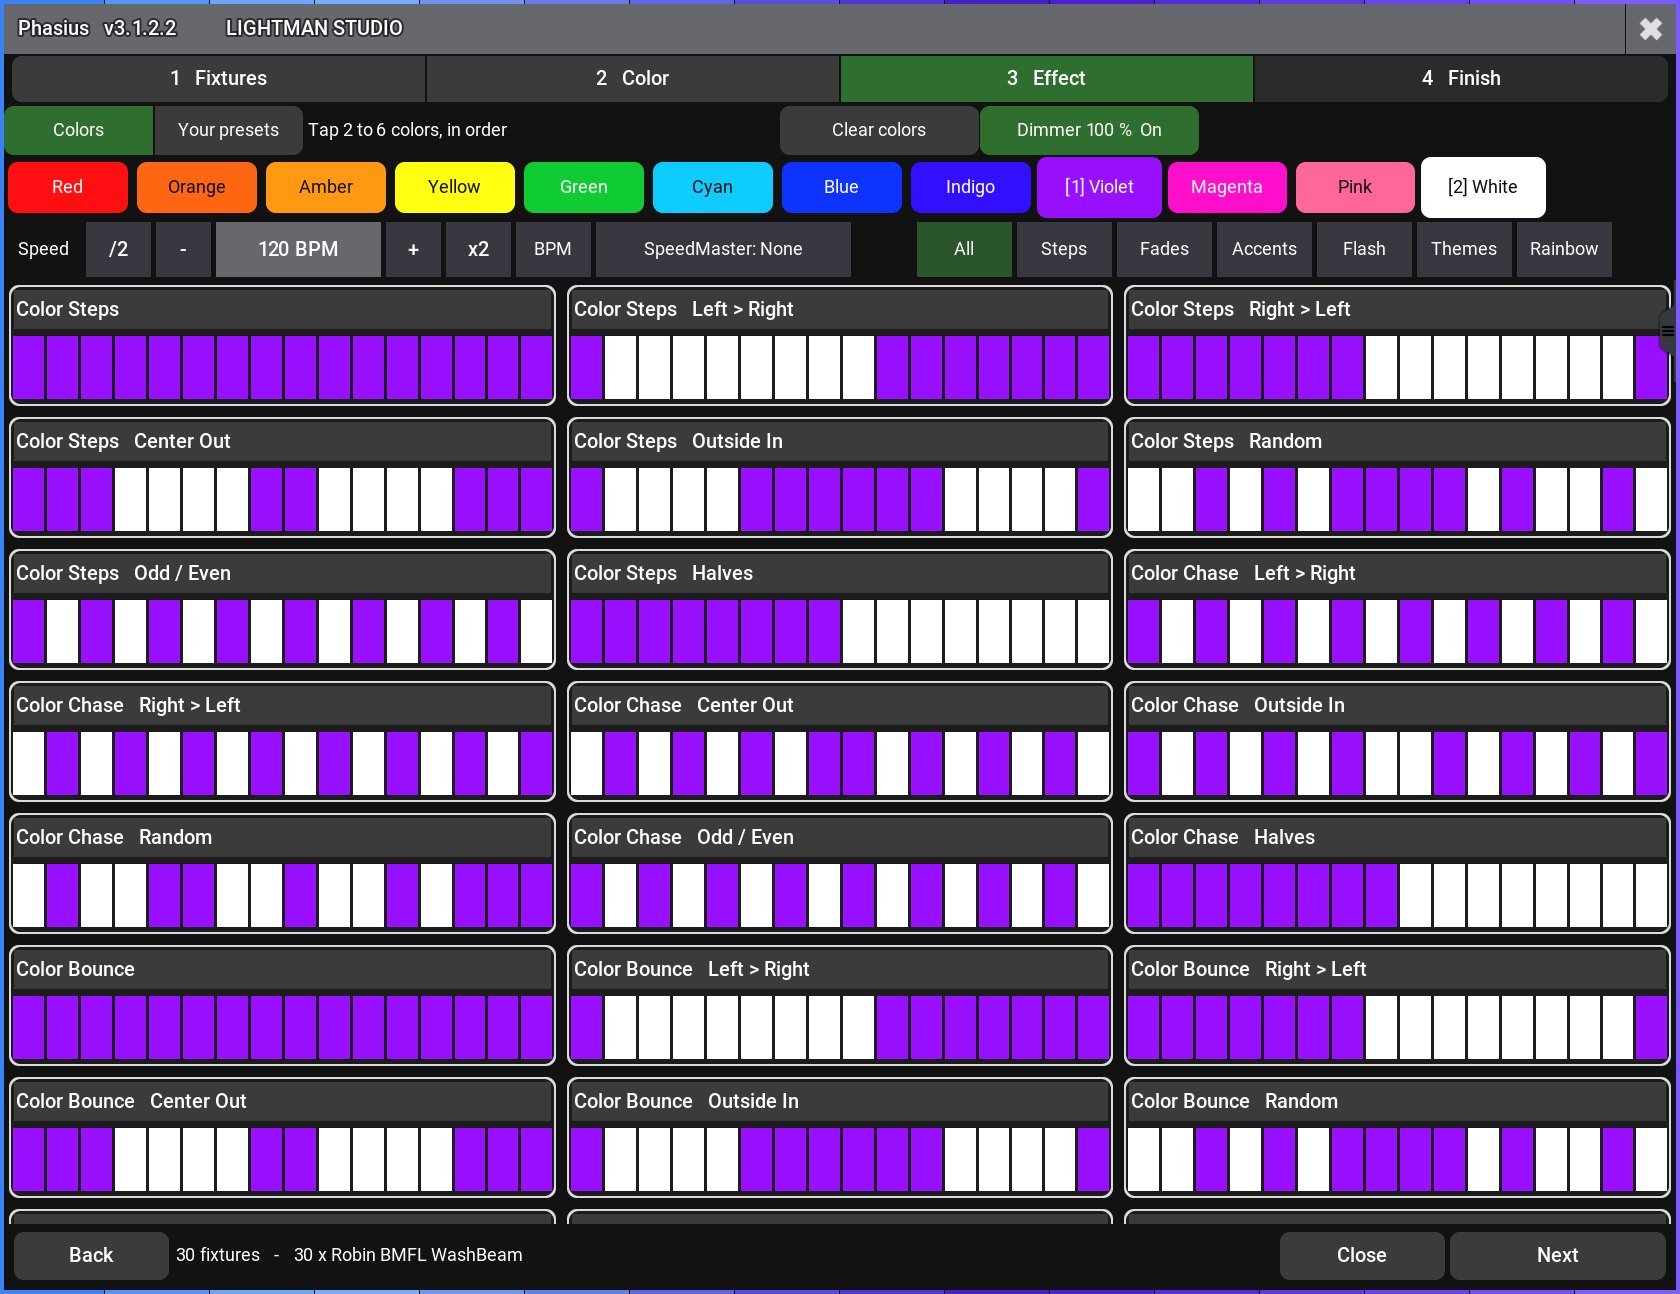Tap the Blue color swatch
The height and width of the screenshot is (1294, 1680).
pos(841,187)
